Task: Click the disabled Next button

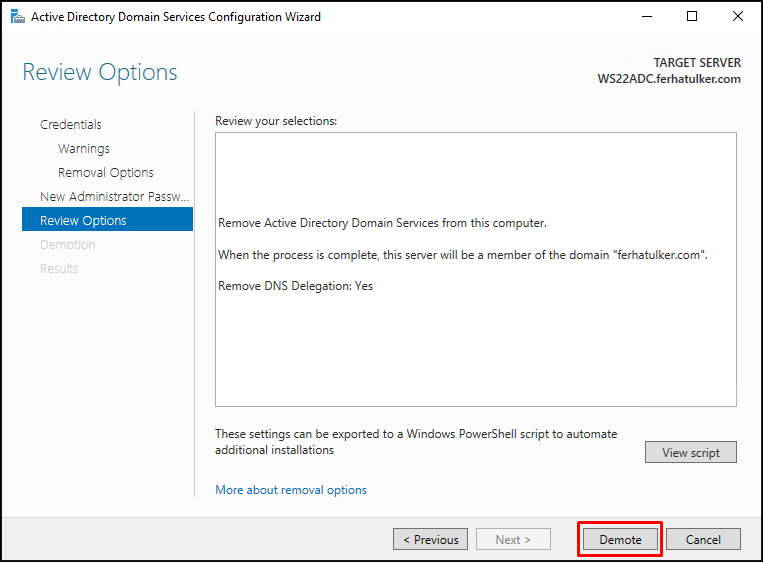Action: pos(513,539)
